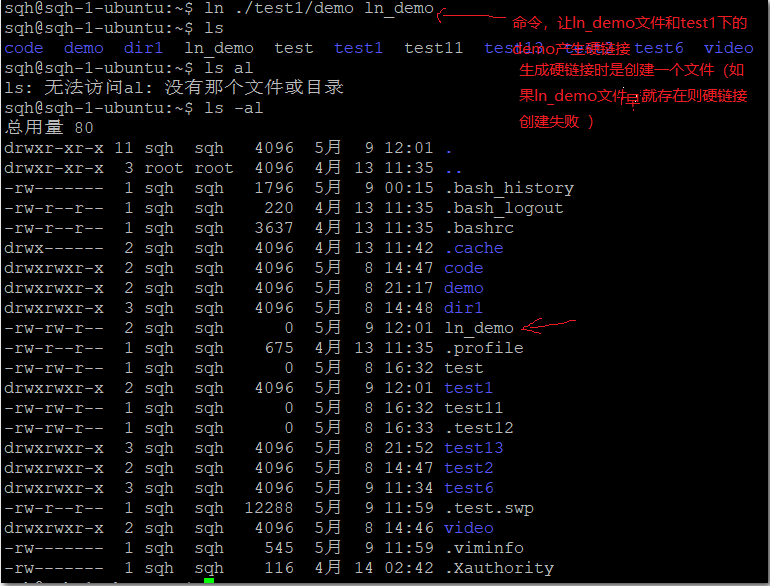Click "ln_demo" in the short ls output row

pyautogui.click(x=219, y=48)
